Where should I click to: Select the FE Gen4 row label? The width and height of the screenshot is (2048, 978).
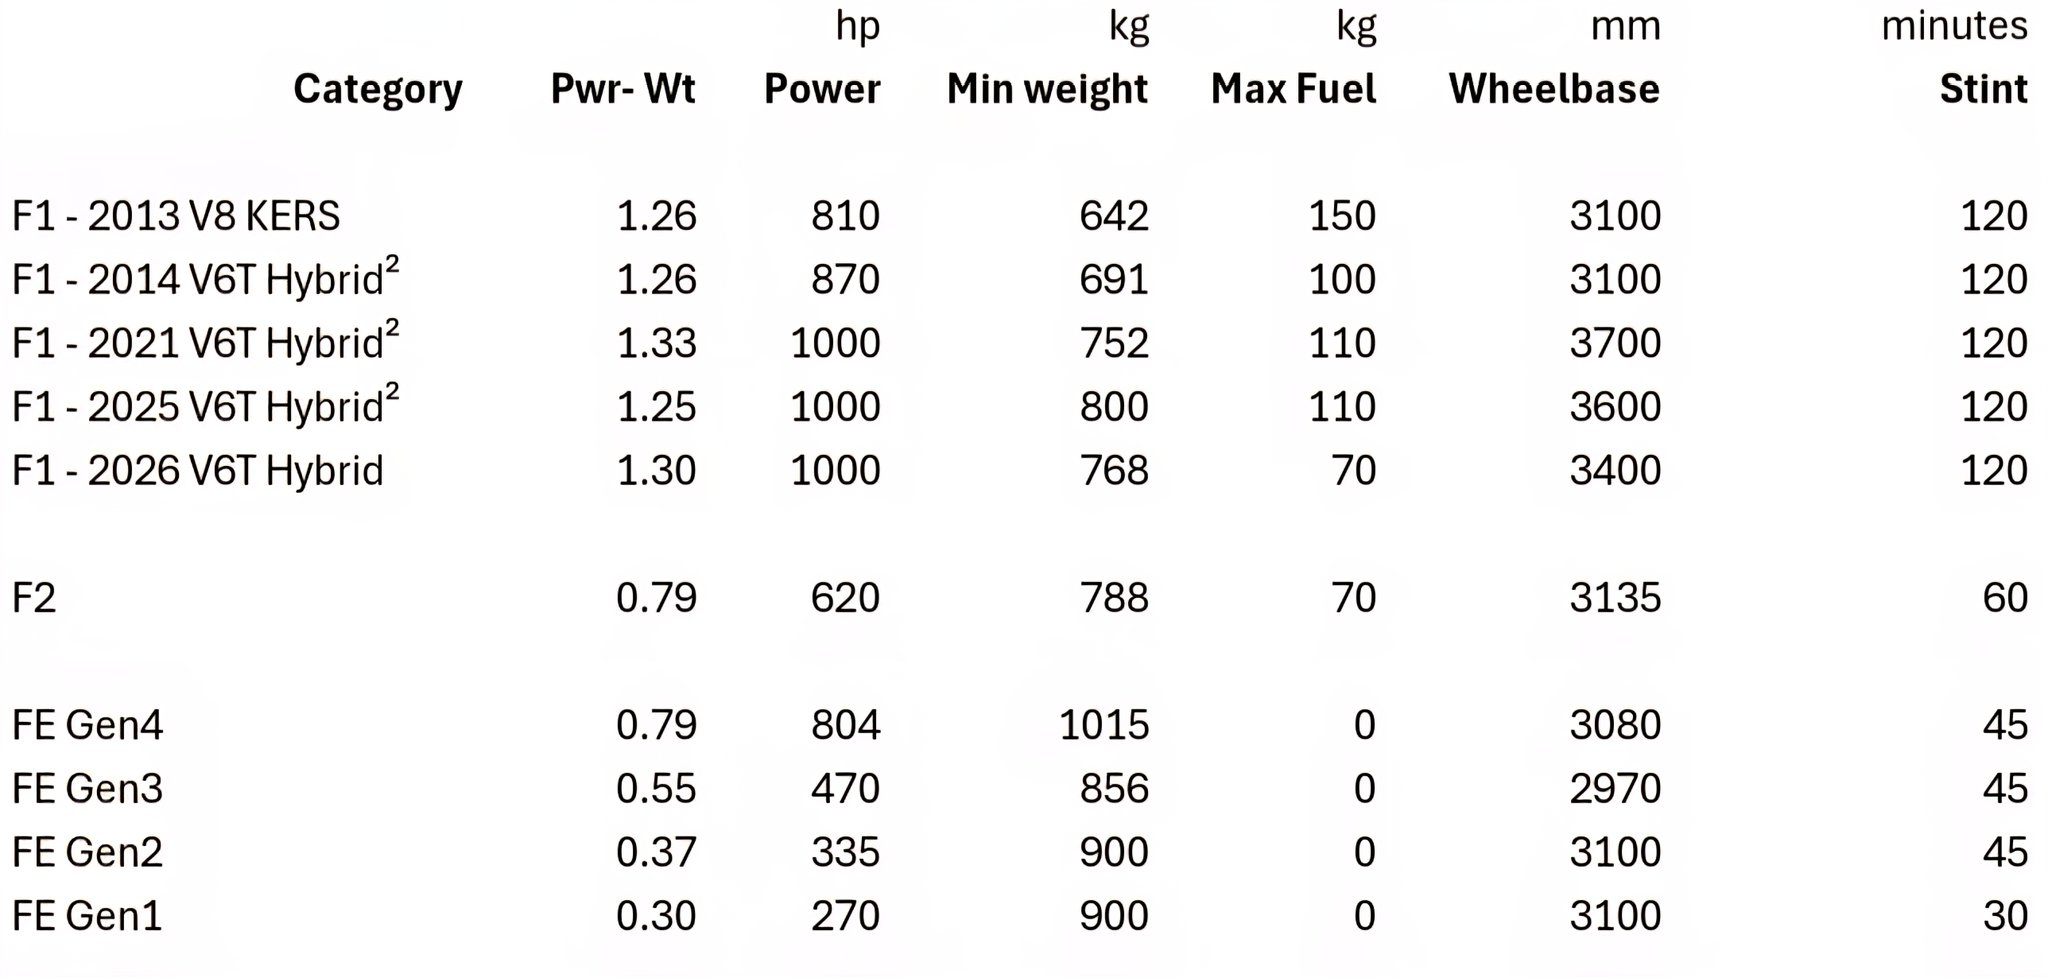click(x=87, y=725)
